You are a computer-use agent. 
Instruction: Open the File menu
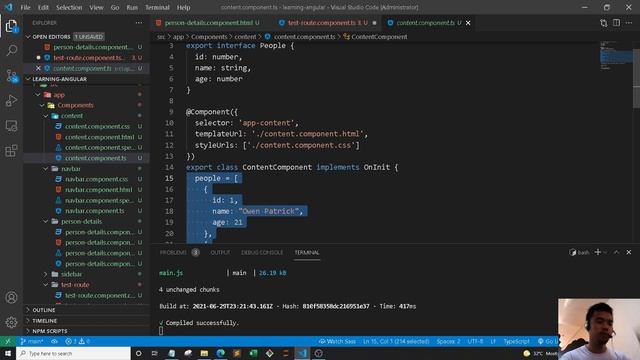tap(25, 7)
